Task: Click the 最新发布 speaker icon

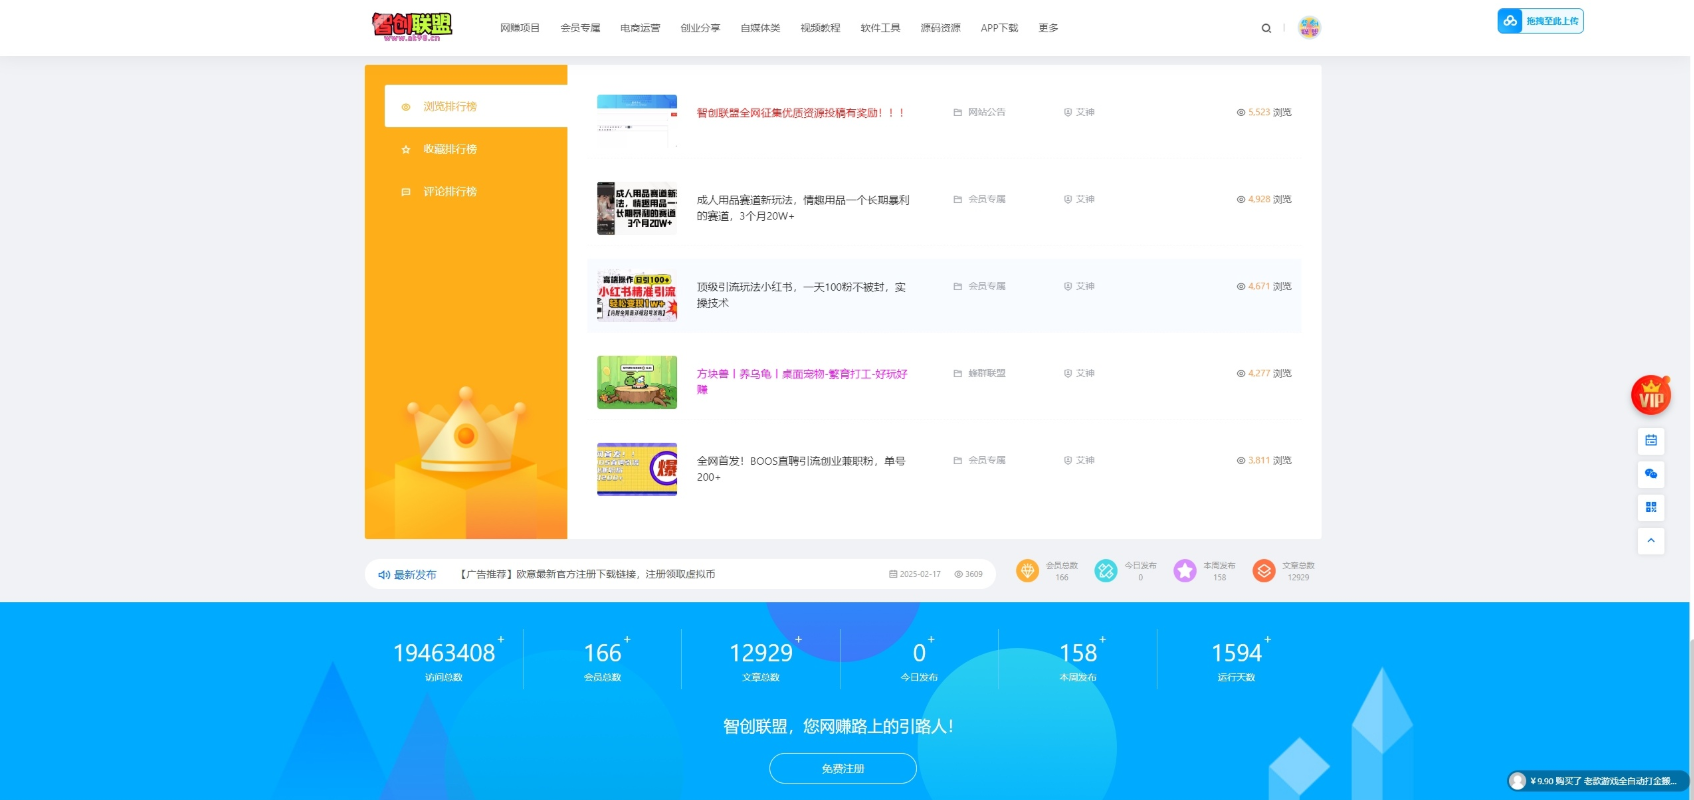Action: click(x=384, y=575)
